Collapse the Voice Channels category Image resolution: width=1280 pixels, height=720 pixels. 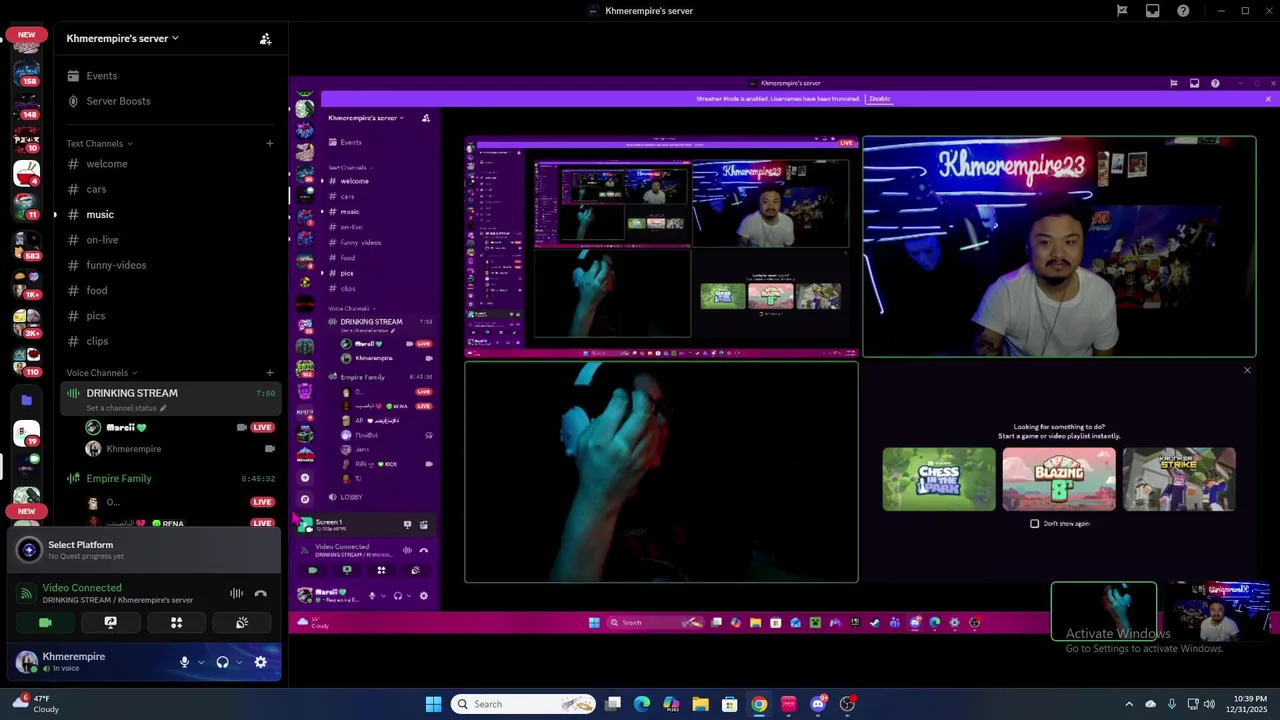(102, 373)
